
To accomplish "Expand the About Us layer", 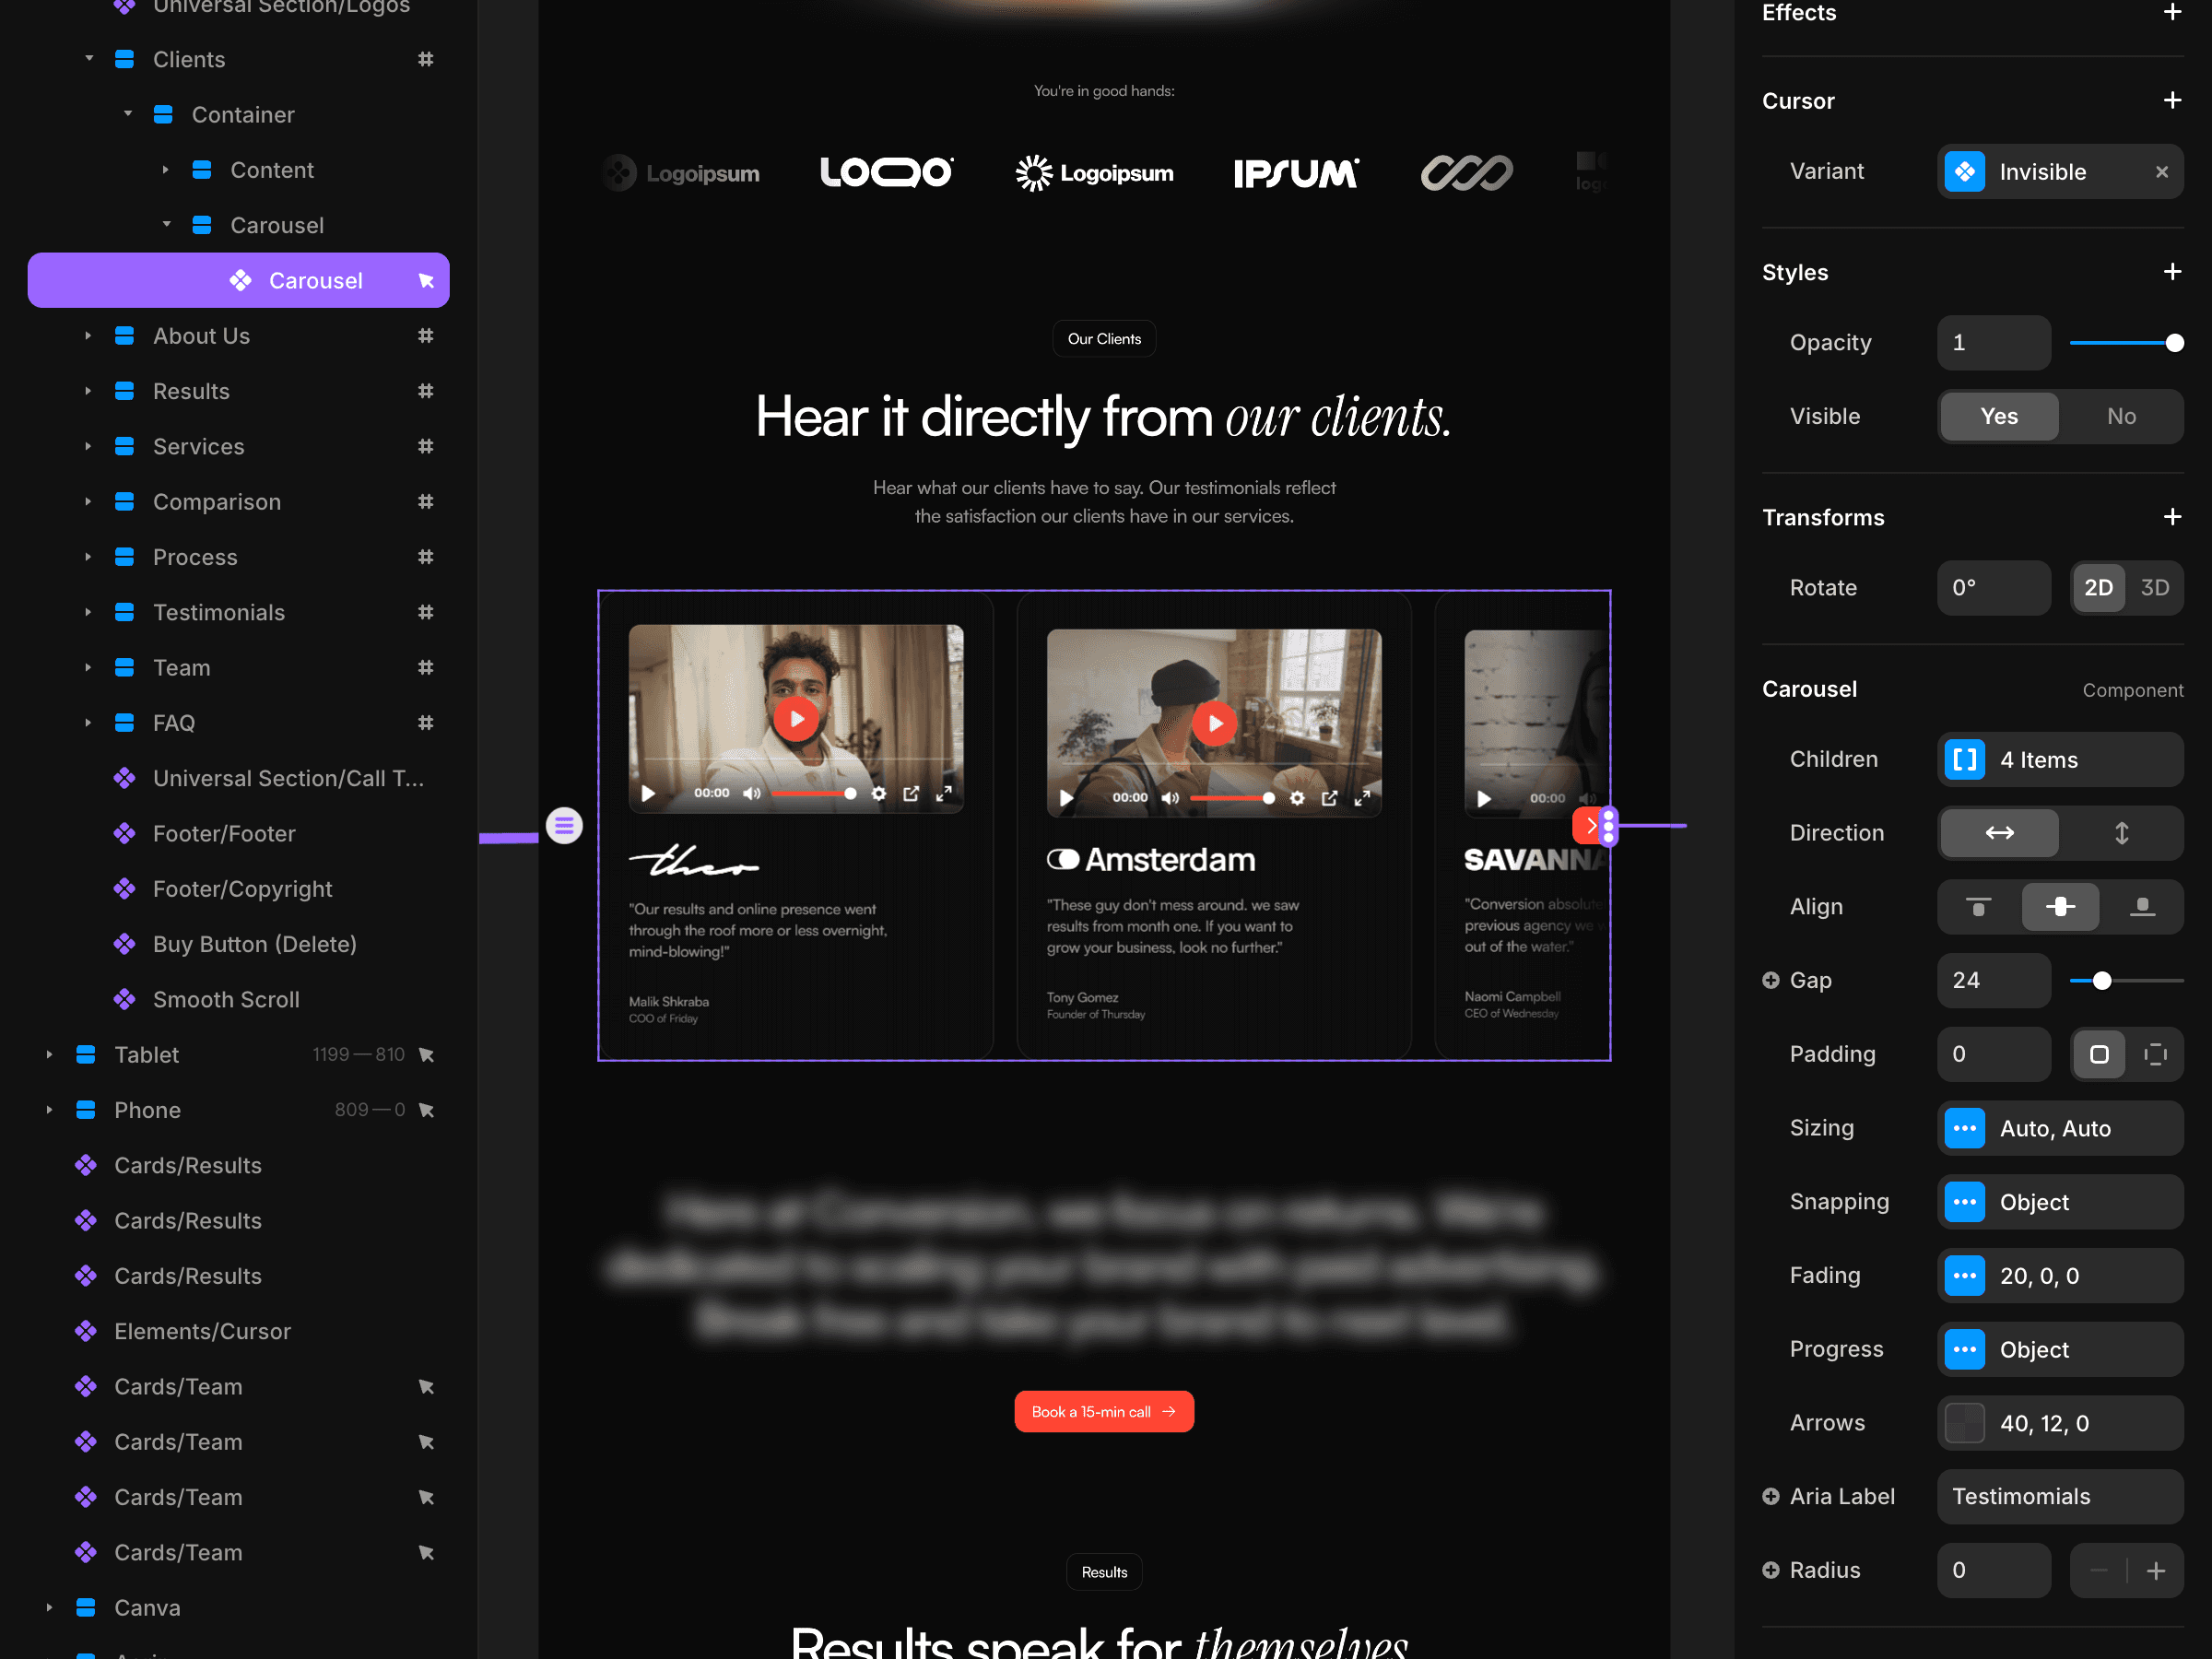I will point(88,336).
